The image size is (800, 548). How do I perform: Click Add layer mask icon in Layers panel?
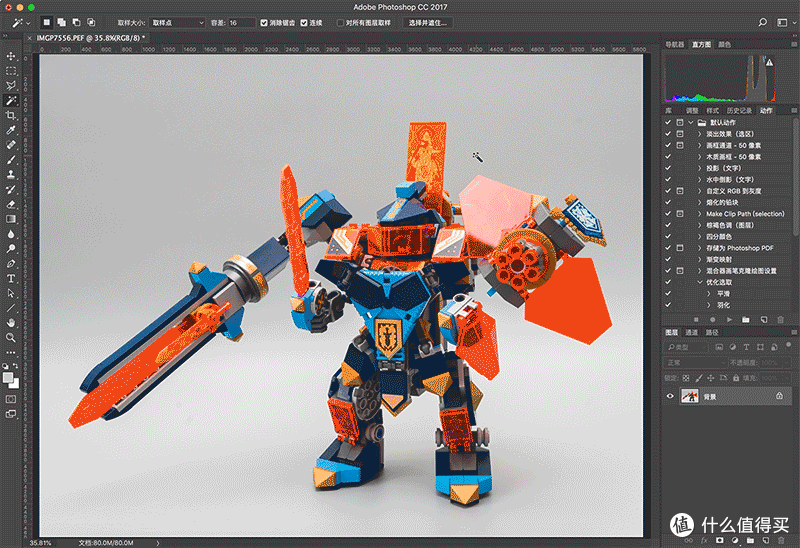point(719,540)
